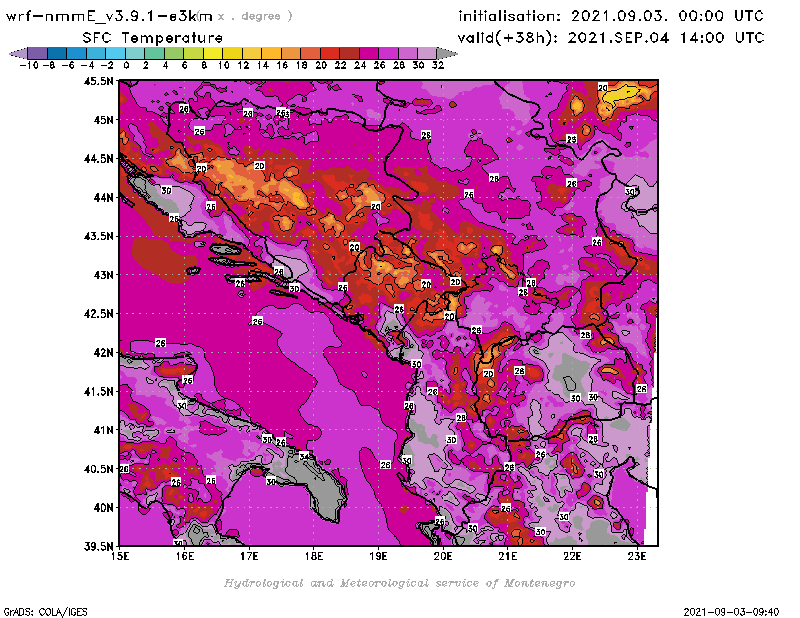Click the '19E' longitude axis label
This screenshot has width=800, height=618.
pyautogui.click(x=378, y=556)
